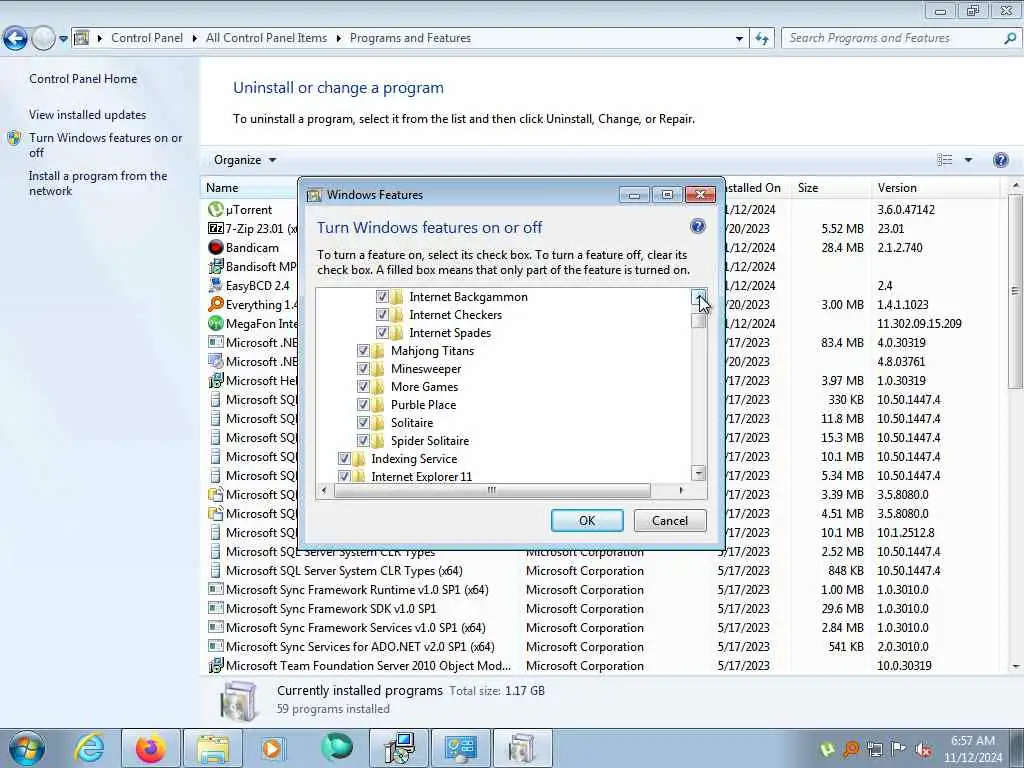1024x768 pixels.
Task: Open Control Panel Home link
Action: [83, 78]
